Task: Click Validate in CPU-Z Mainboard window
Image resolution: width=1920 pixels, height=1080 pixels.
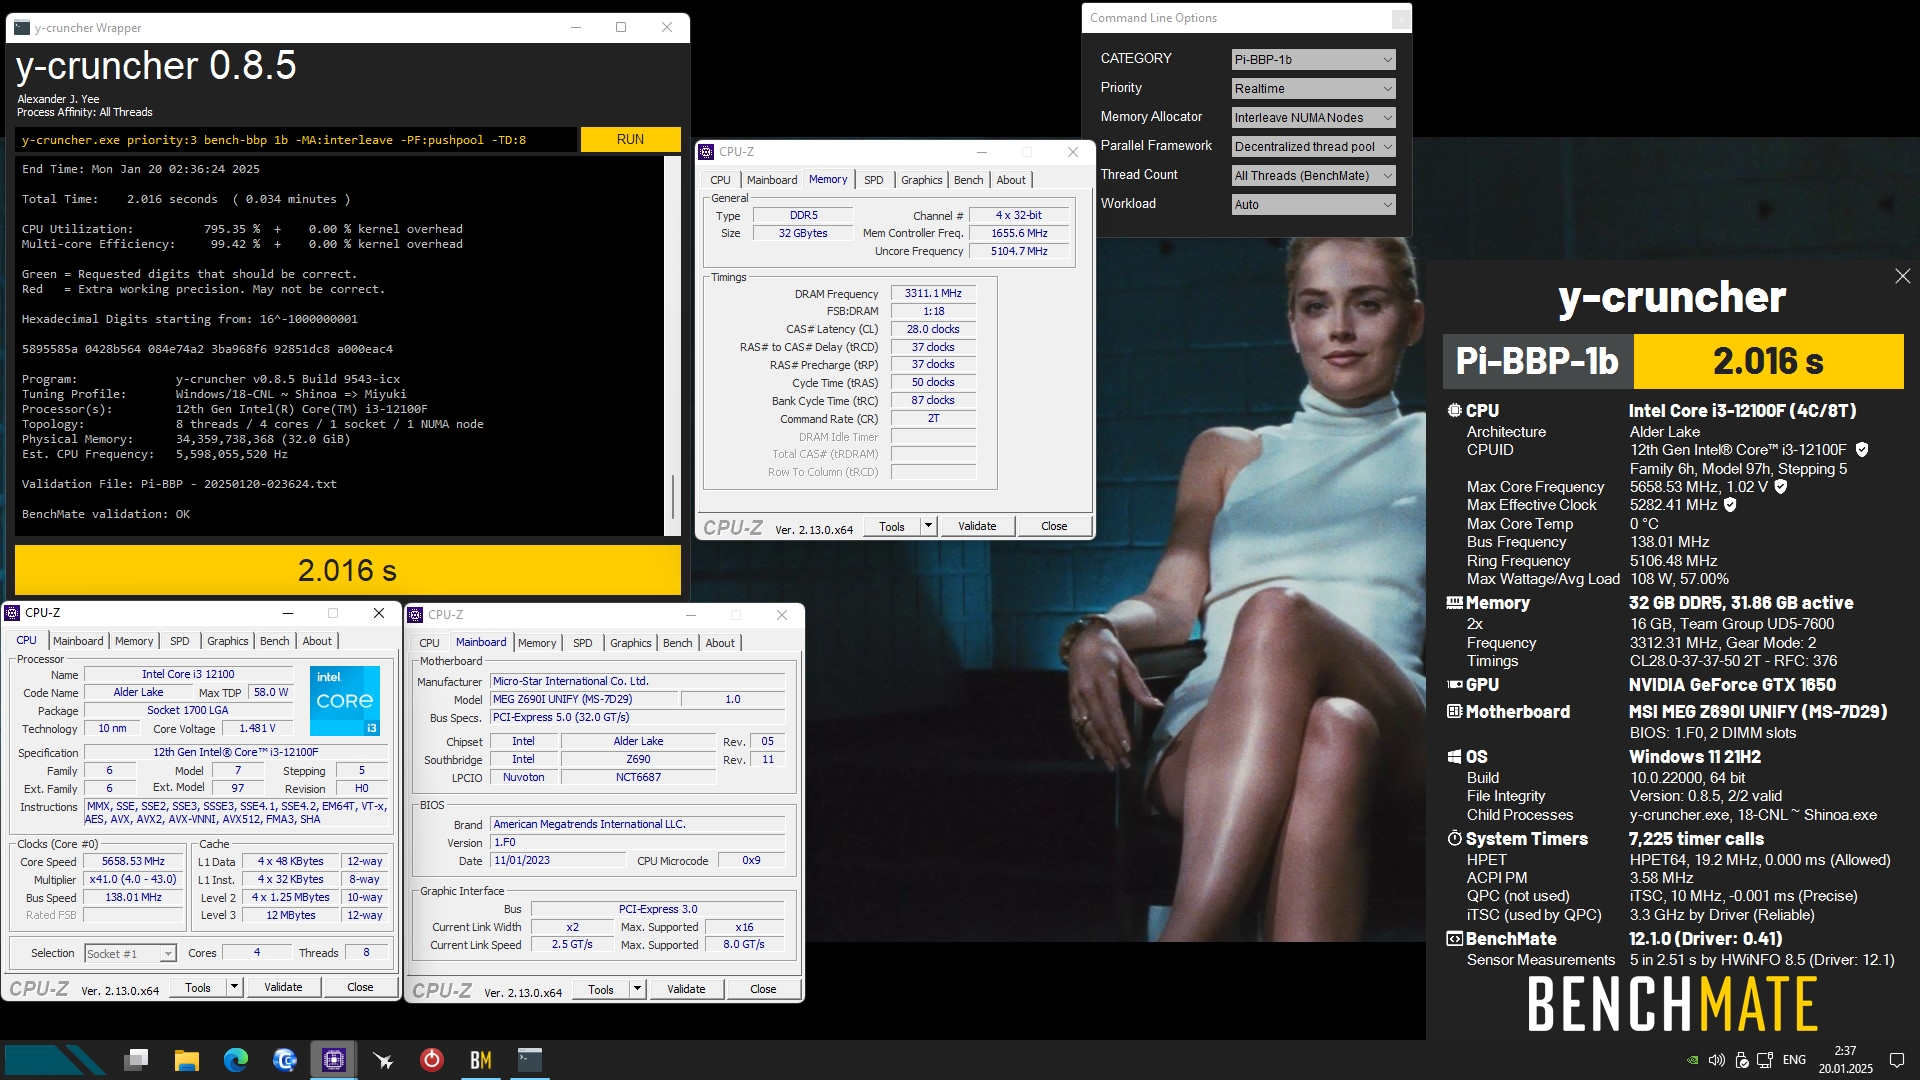Action: pos(686,989)
